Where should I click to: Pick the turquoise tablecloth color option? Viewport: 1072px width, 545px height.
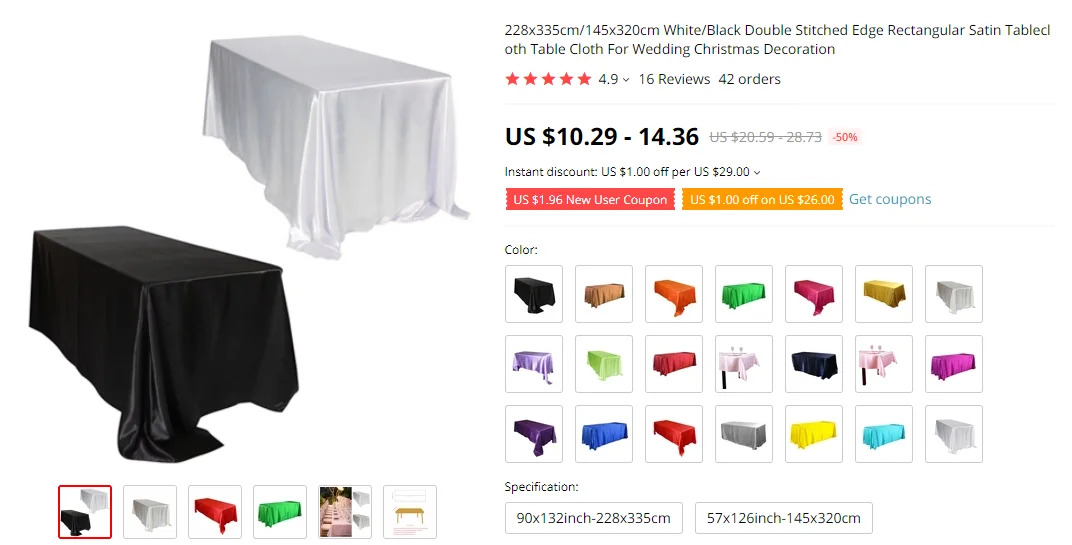883,434
